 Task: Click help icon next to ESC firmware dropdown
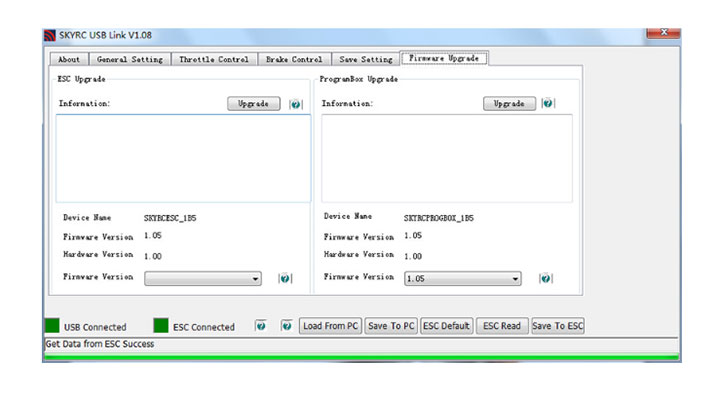tap(285, 278)
